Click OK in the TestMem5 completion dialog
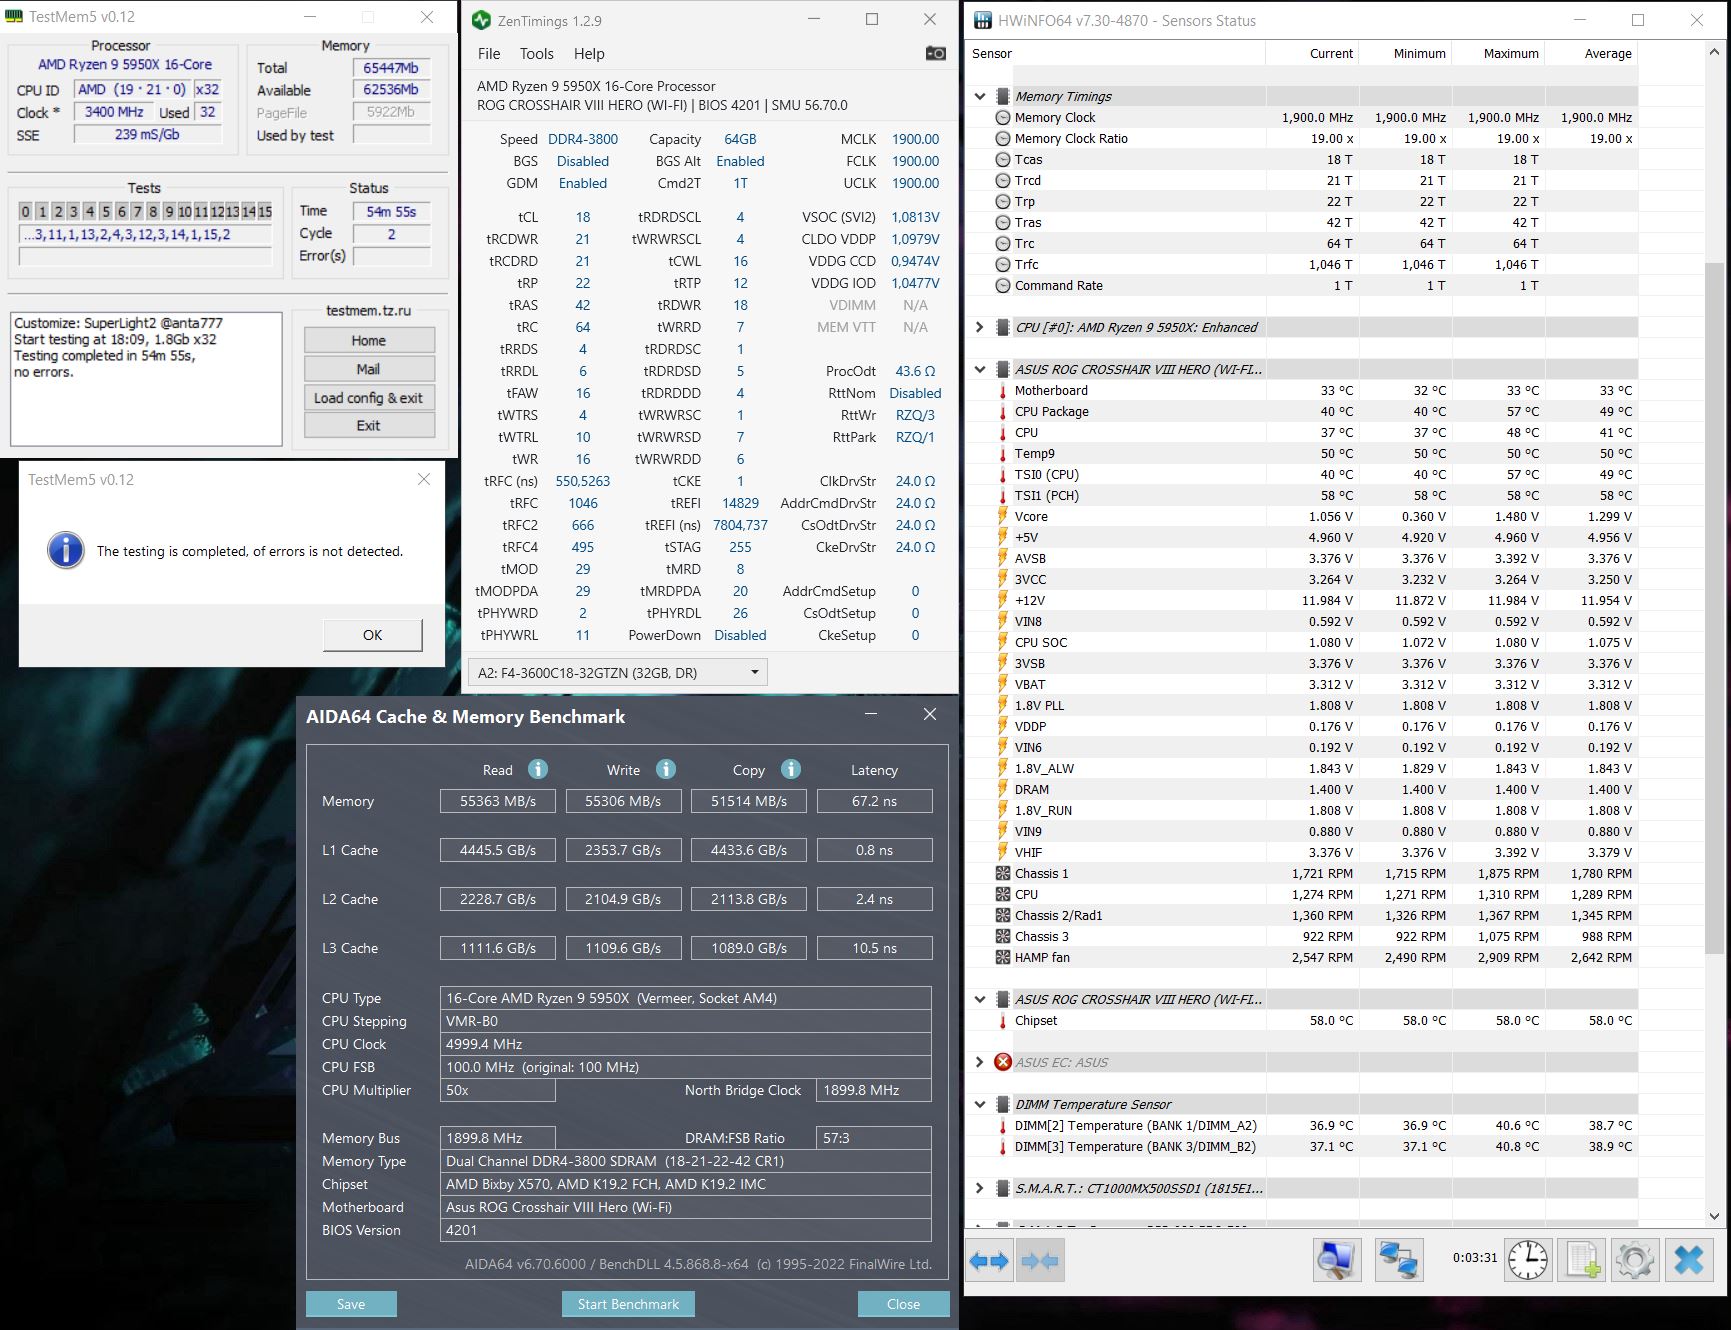 (x=372, y=635)
